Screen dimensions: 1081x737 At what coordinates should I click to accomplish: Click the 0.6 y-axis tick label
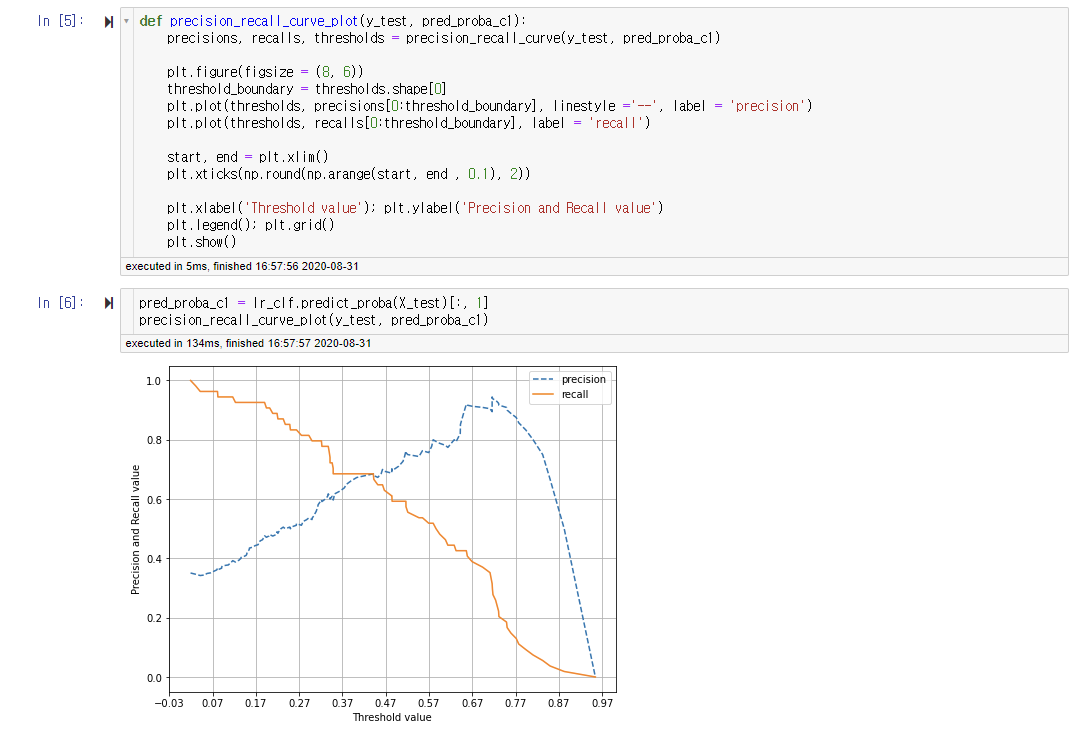[x=154, y=500]
